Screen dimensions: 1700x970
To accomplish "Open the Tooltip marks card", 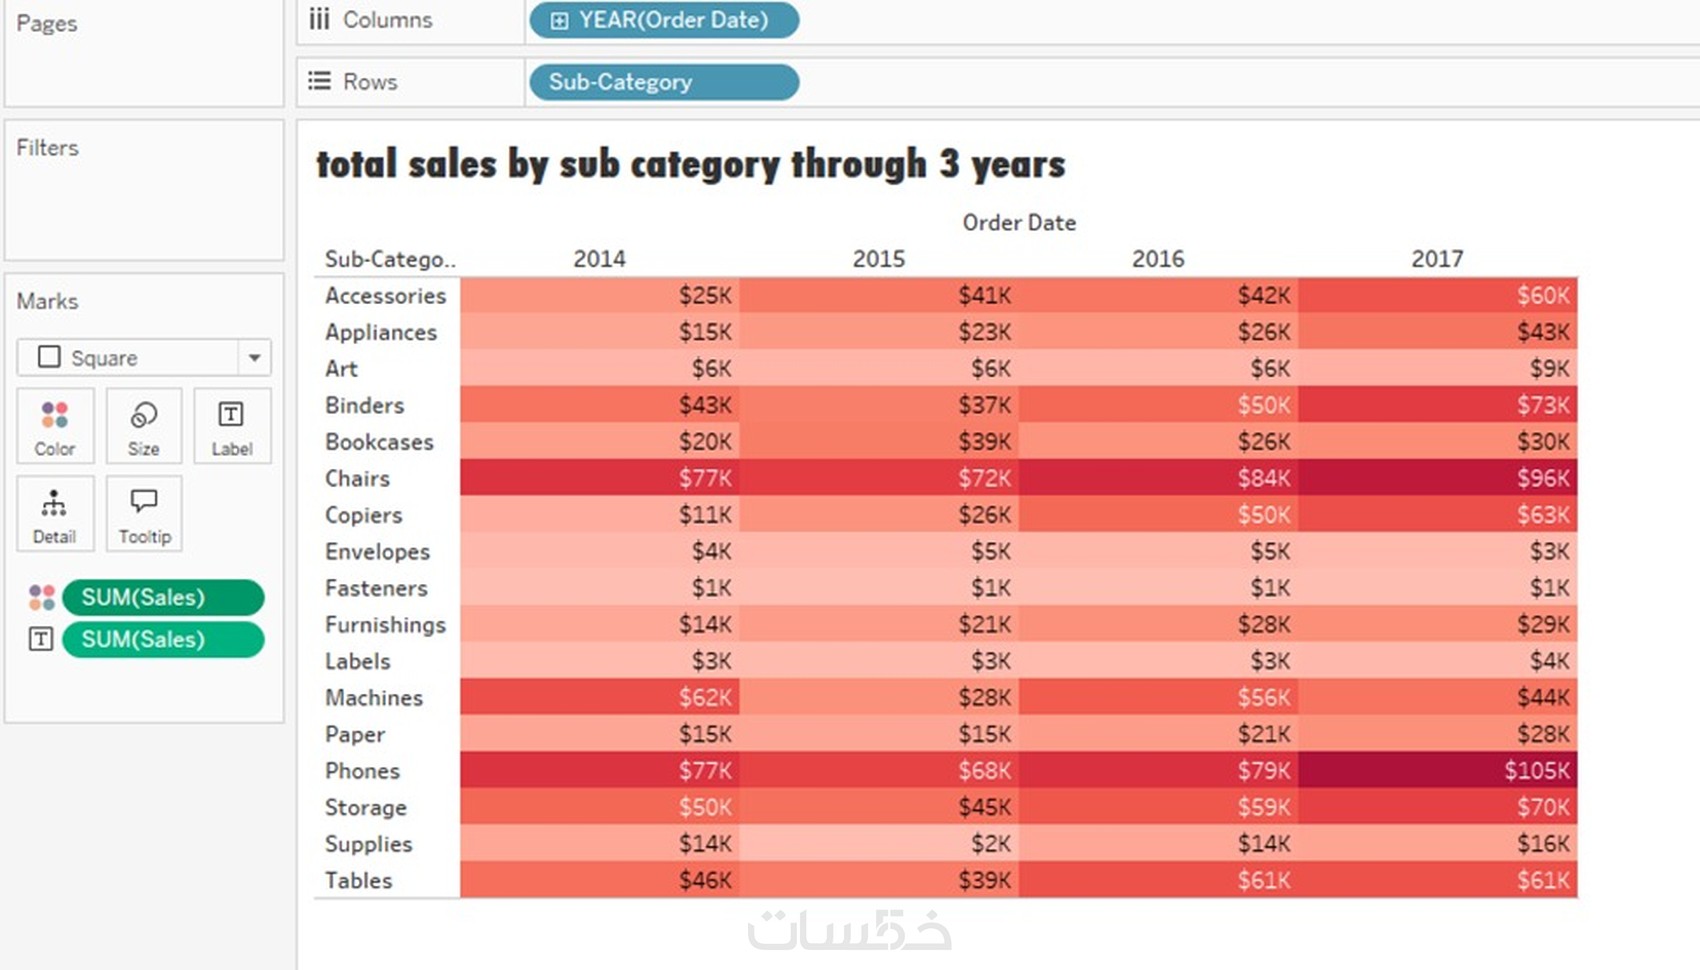I will click(144, 514).
